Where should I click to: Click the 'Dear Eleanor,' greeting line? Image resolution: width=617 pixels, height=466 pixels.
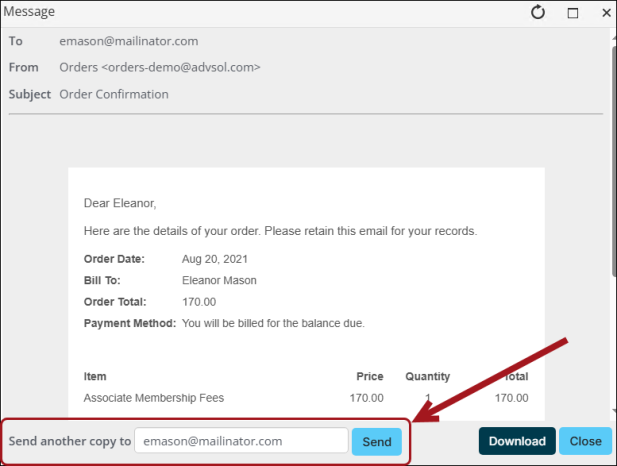[x=120, y=203]
